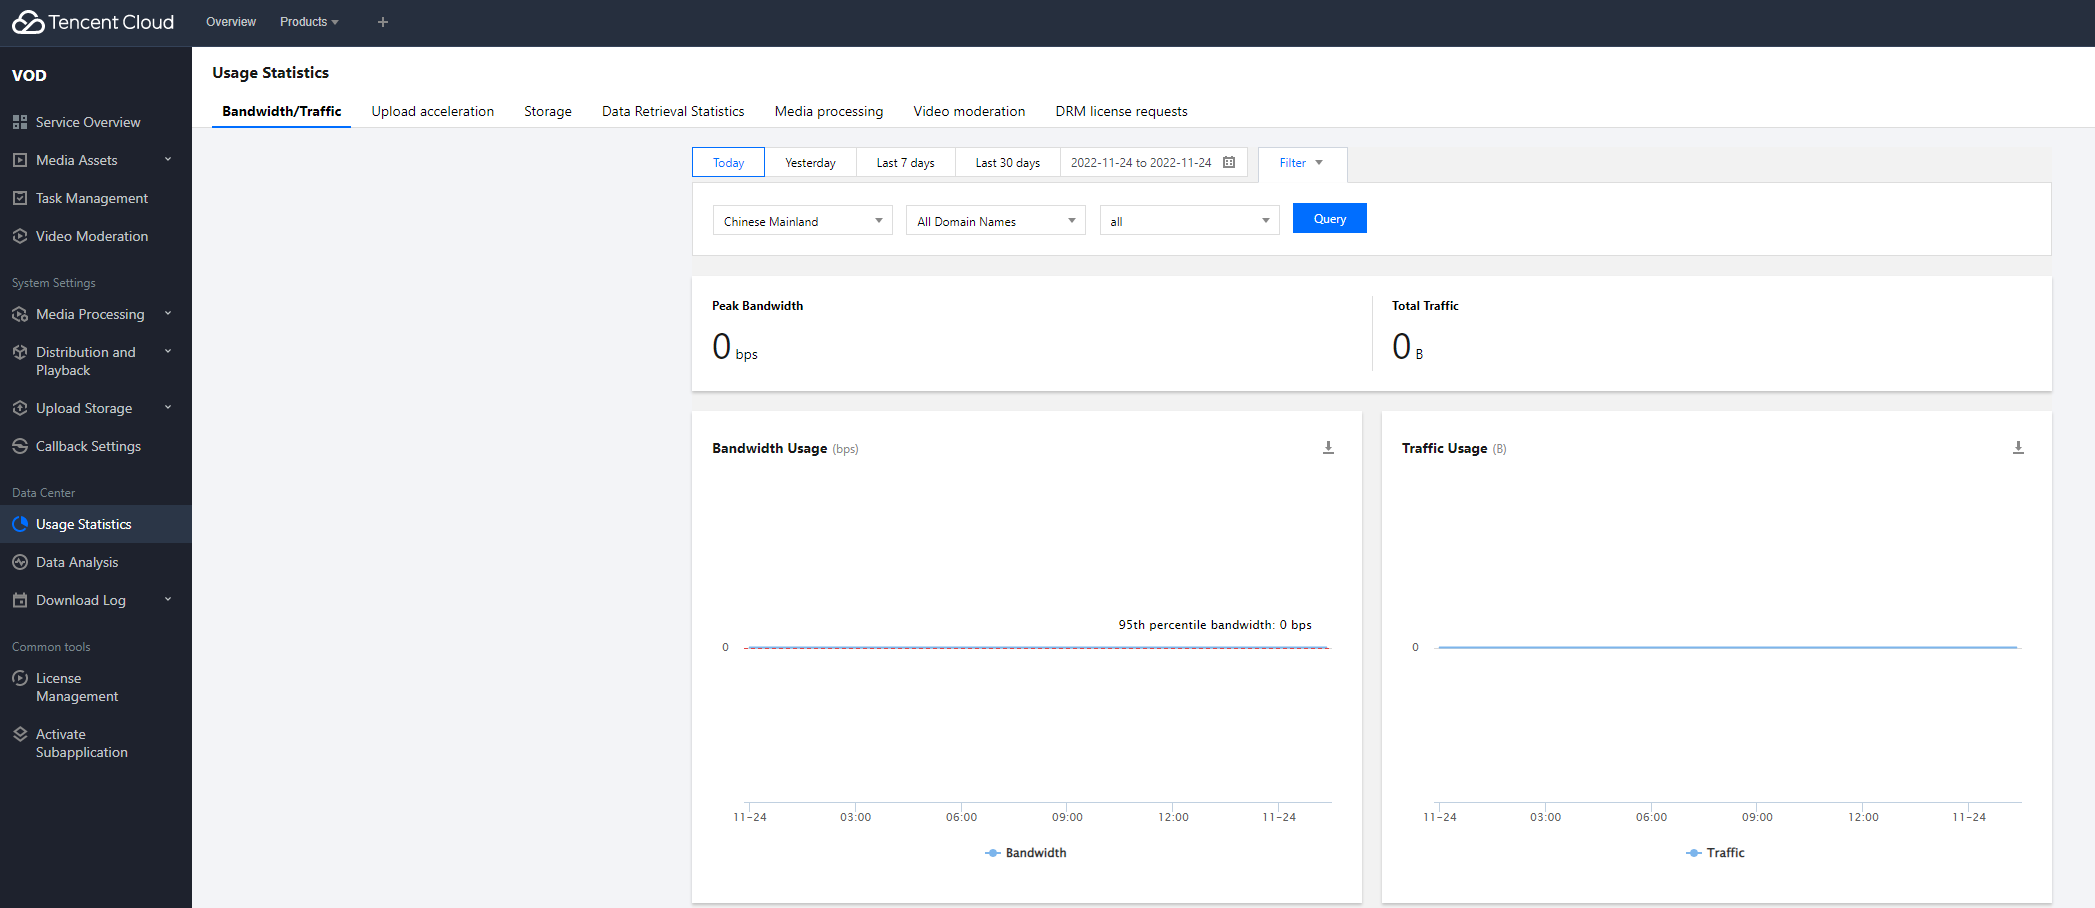Screen dimensions: 2095x908
Task: Toggle the Traffic legend series
Action: tap(1715, 853)
